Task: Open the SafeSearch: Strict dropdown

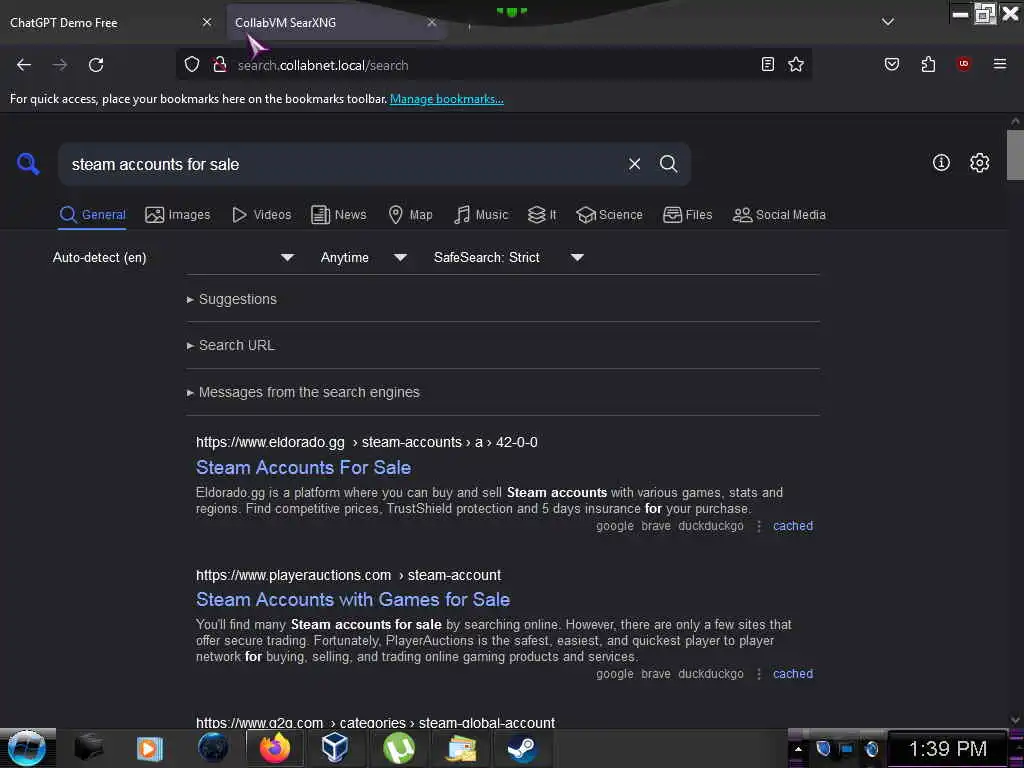Action: click(x=508, y=257)
